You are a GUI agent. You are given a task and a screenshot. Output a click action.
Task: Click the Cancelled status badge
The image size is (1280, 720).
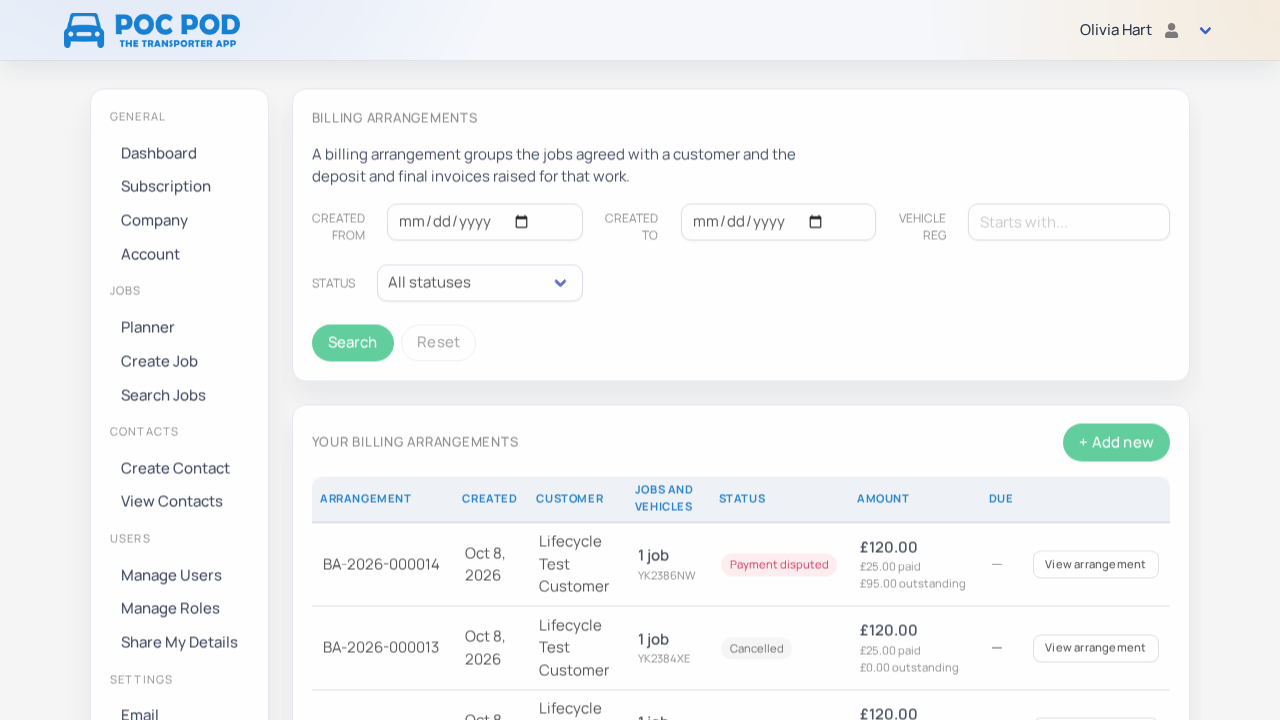point(757,648)
